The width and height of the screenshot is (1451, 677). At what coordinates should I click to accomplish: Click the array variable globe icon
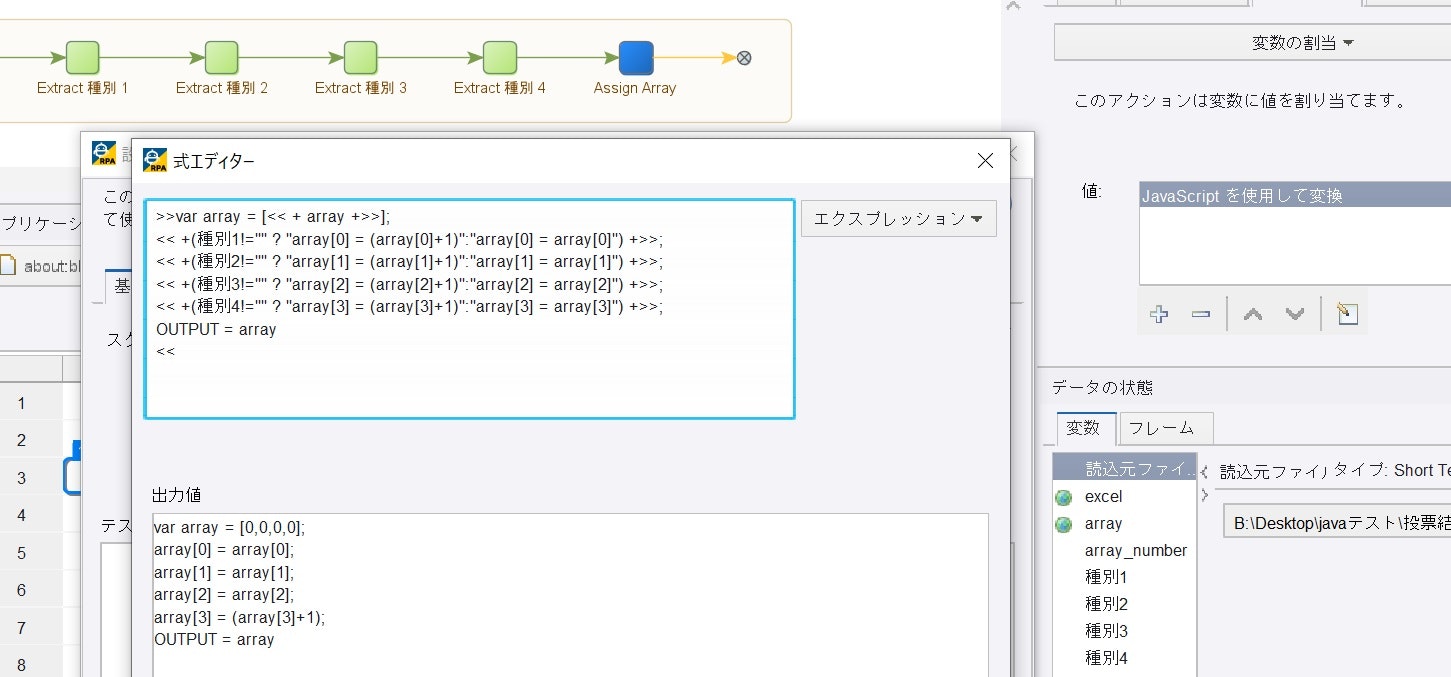point(1064,524)
